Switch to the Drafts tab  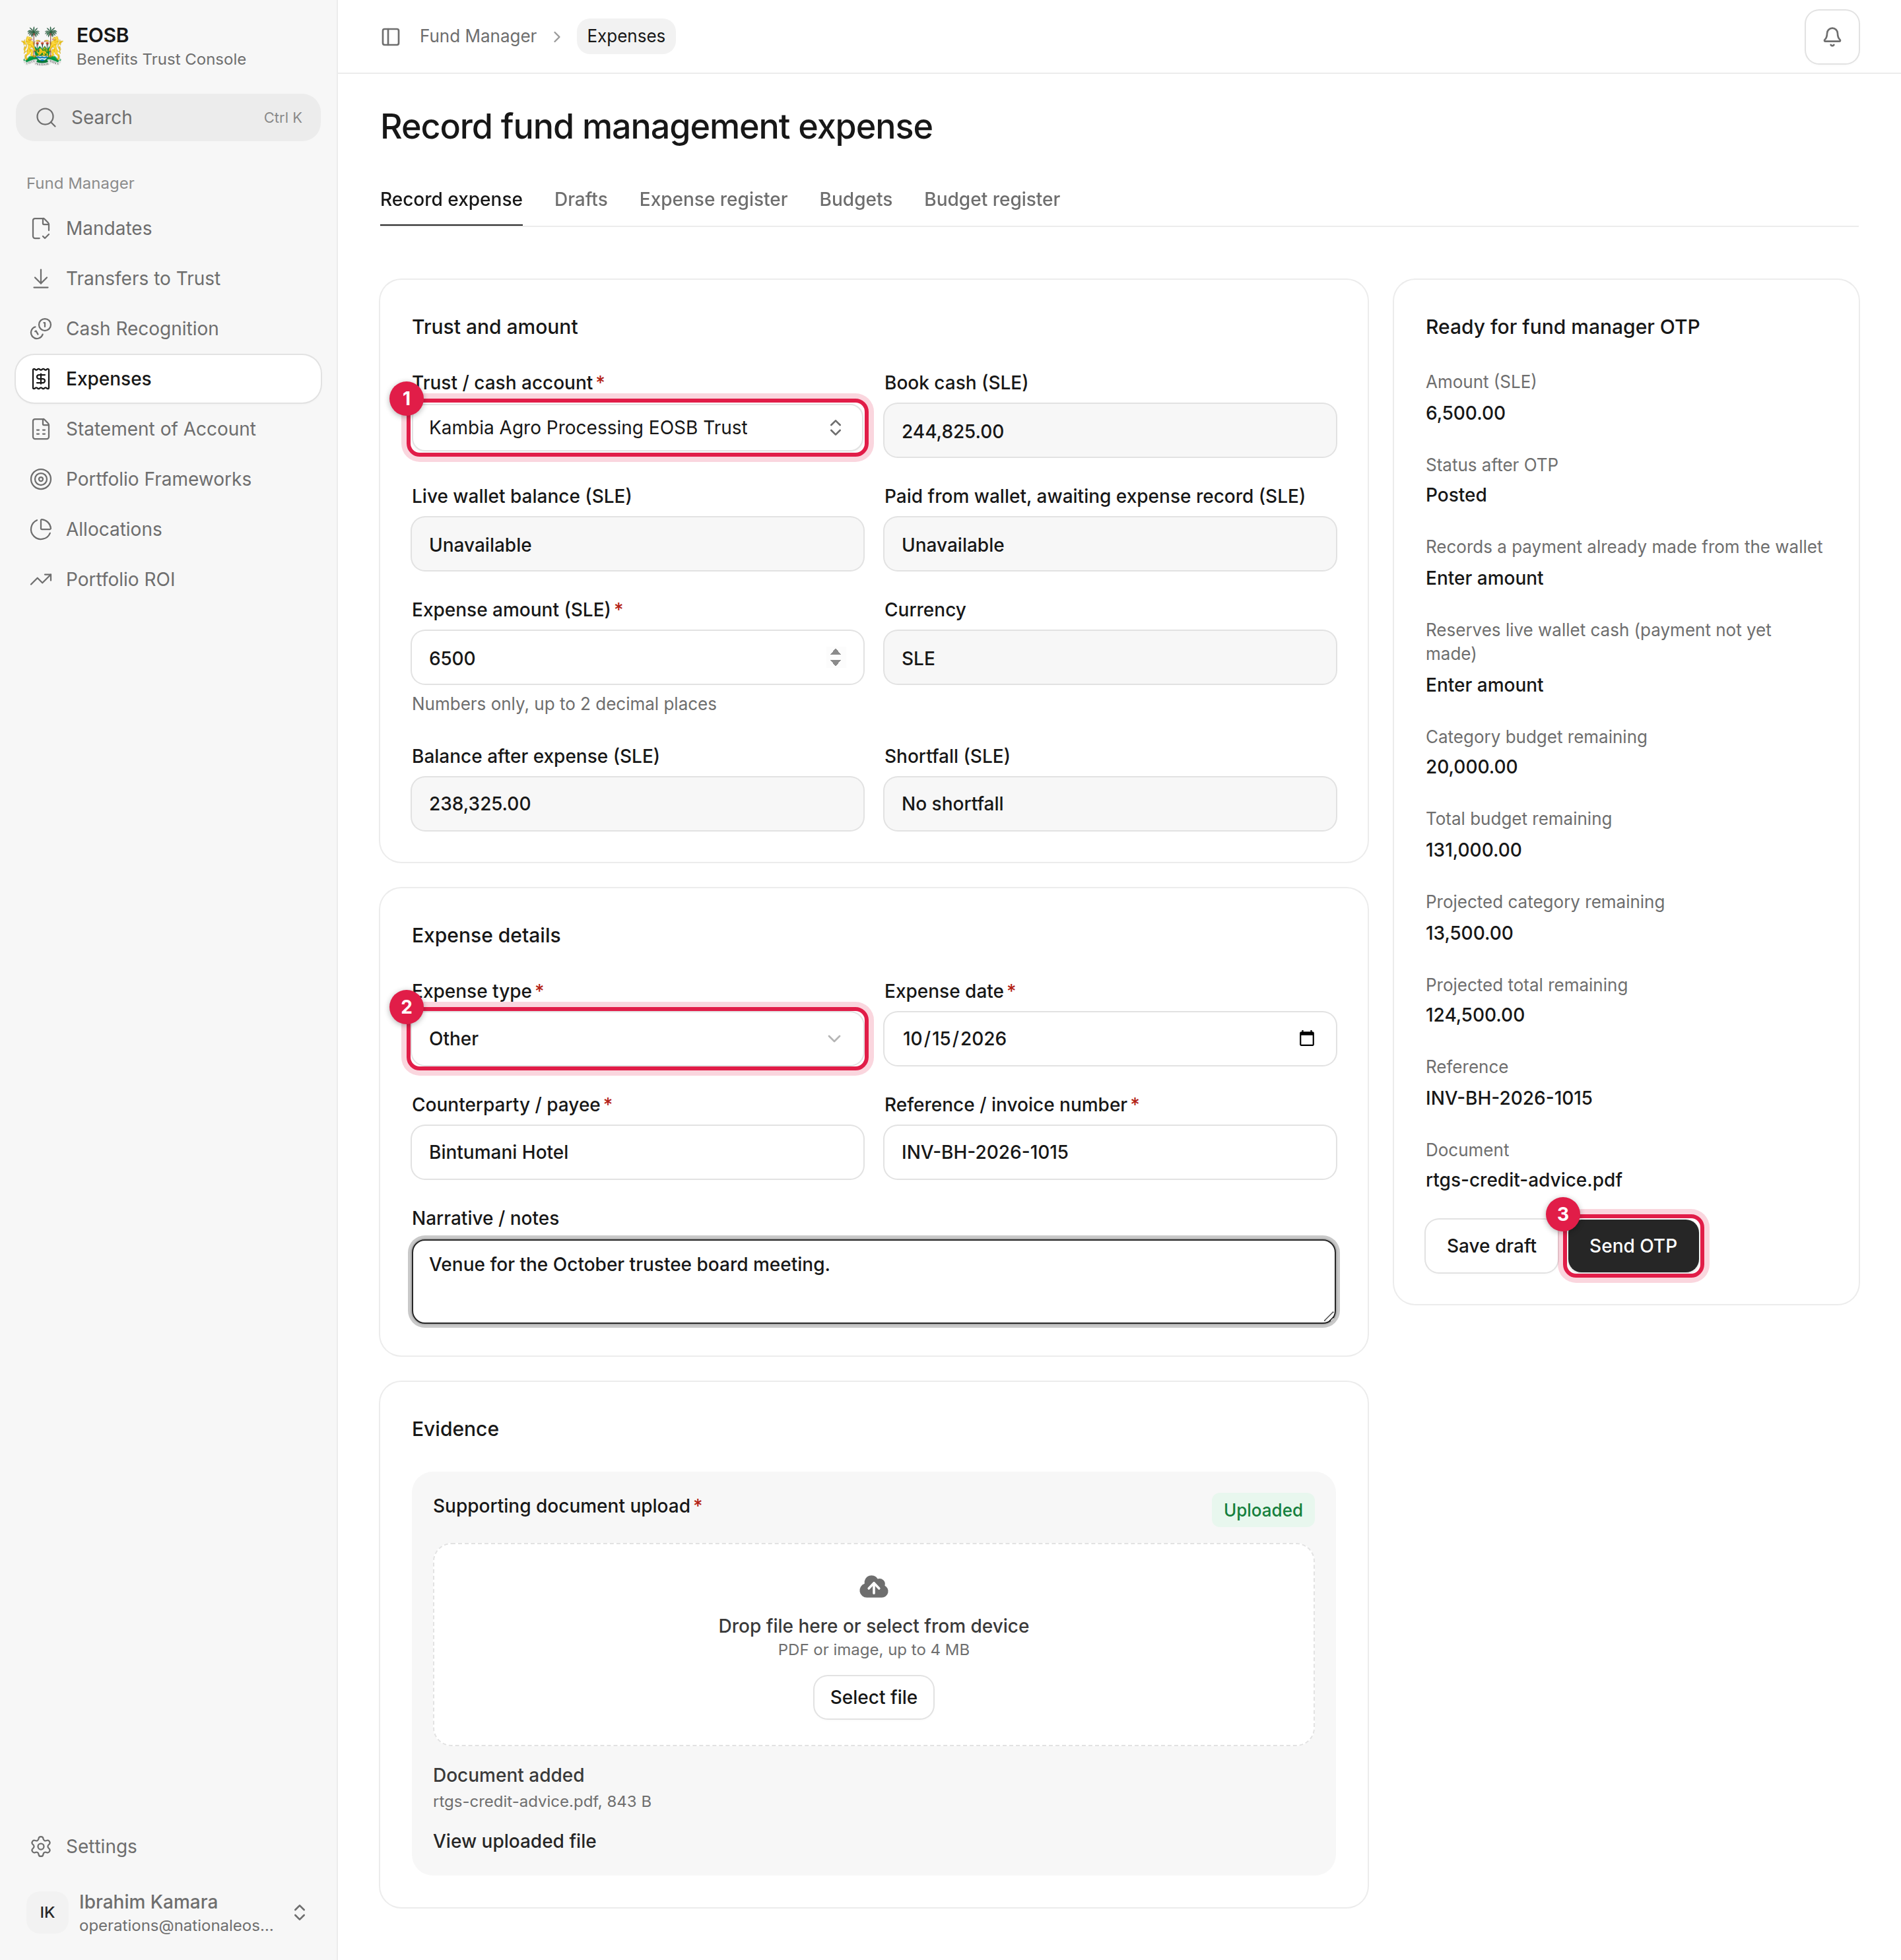click(x=581, y=199)
